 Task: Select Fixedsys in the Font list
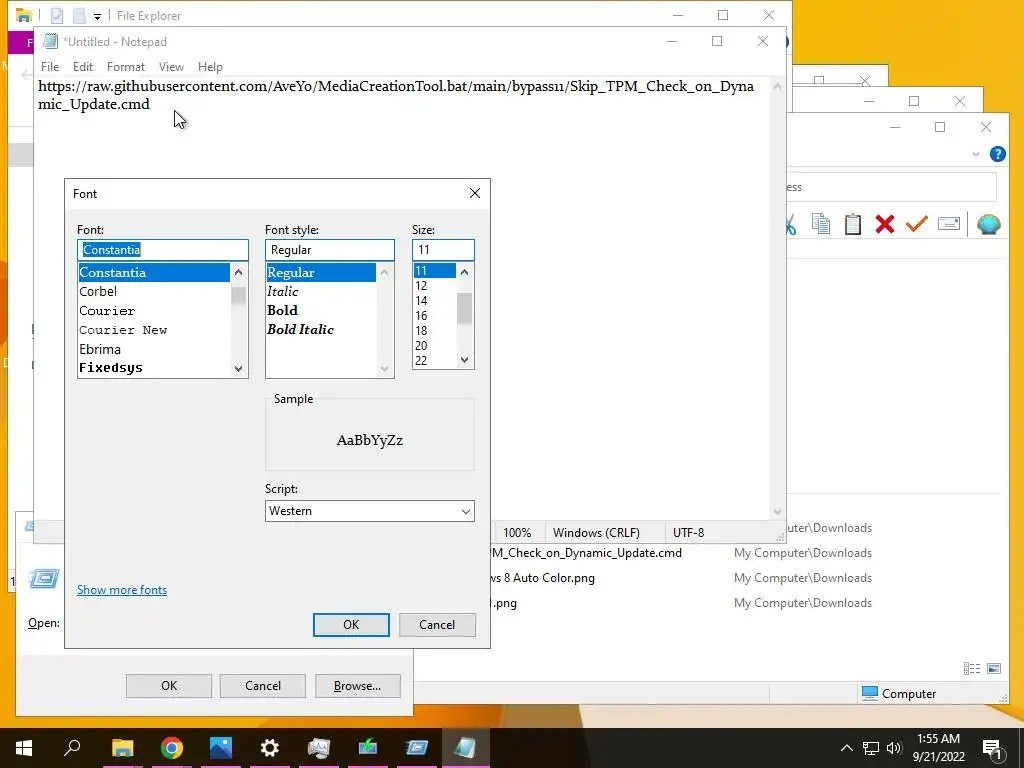(154, 368)
